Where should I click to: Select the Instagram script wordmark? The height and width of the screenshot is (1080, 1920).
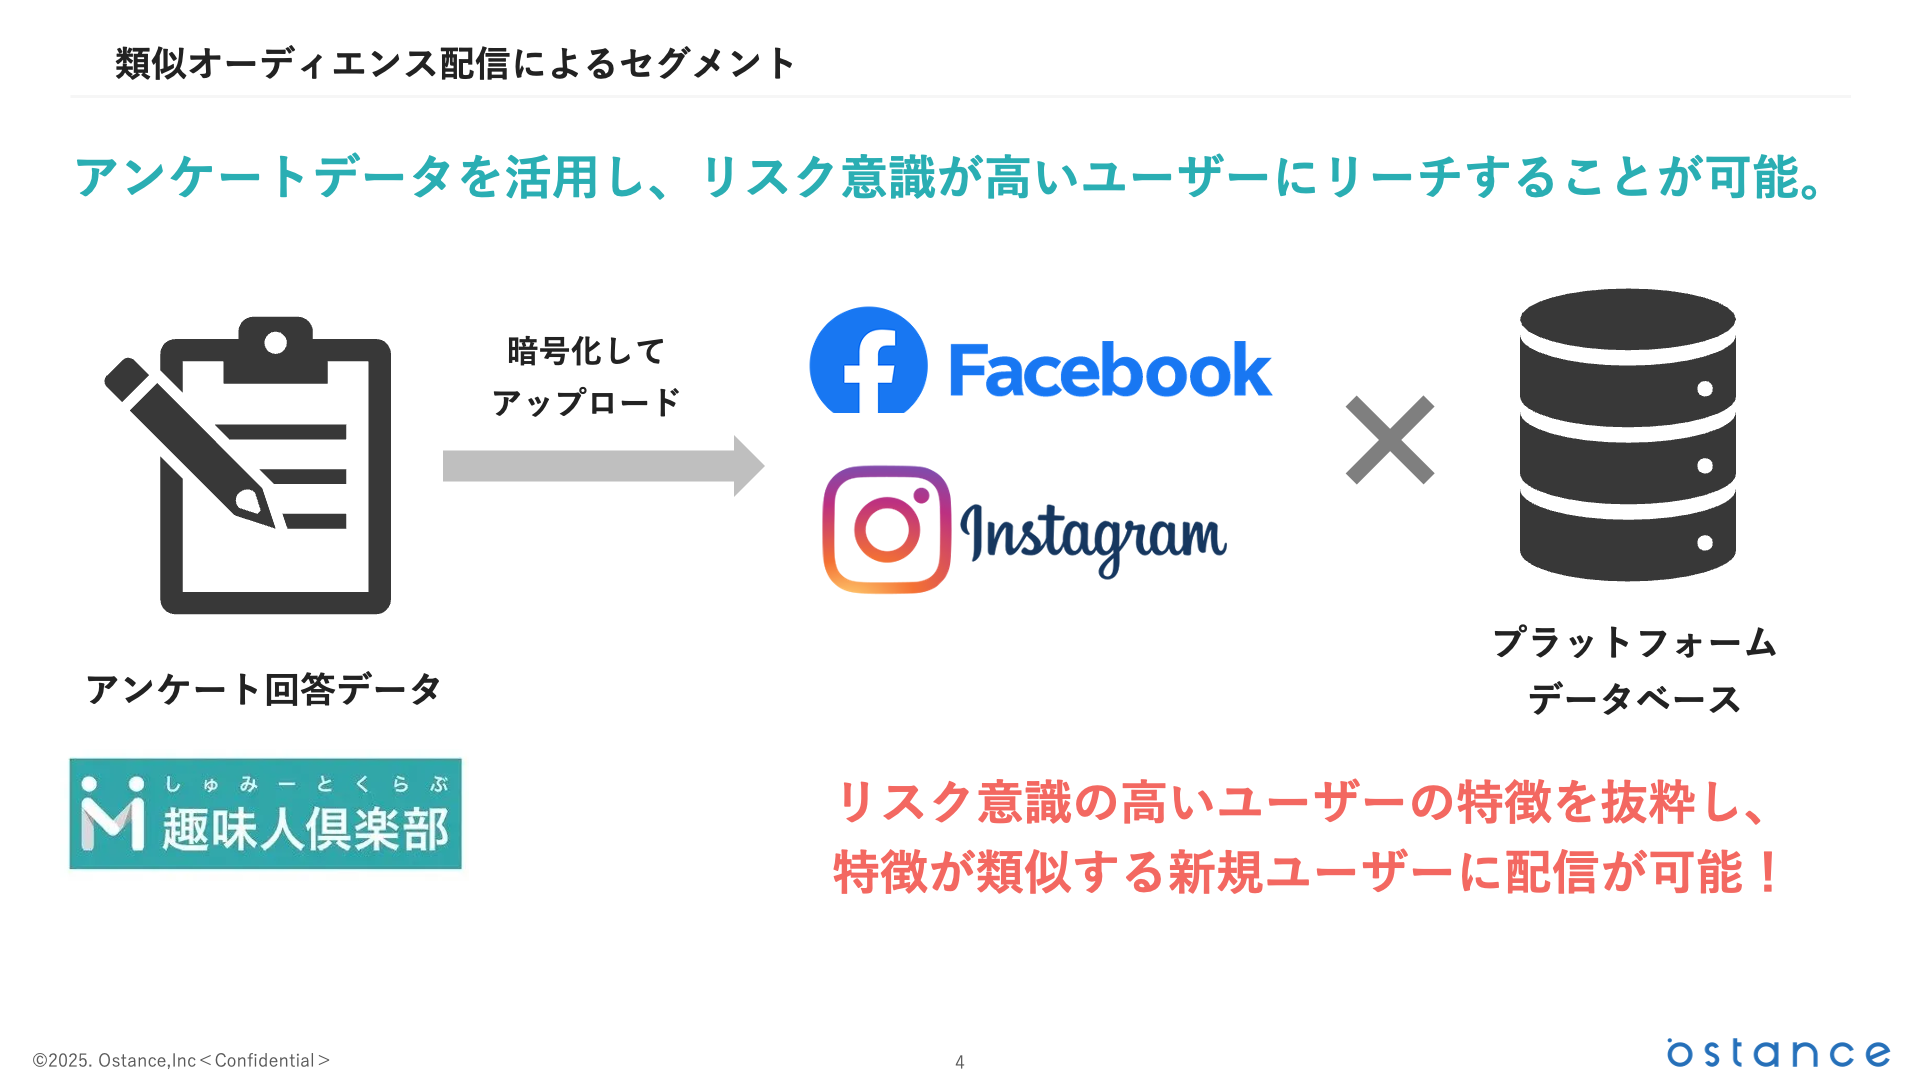pyautogui.click(x=1093, y=537)
